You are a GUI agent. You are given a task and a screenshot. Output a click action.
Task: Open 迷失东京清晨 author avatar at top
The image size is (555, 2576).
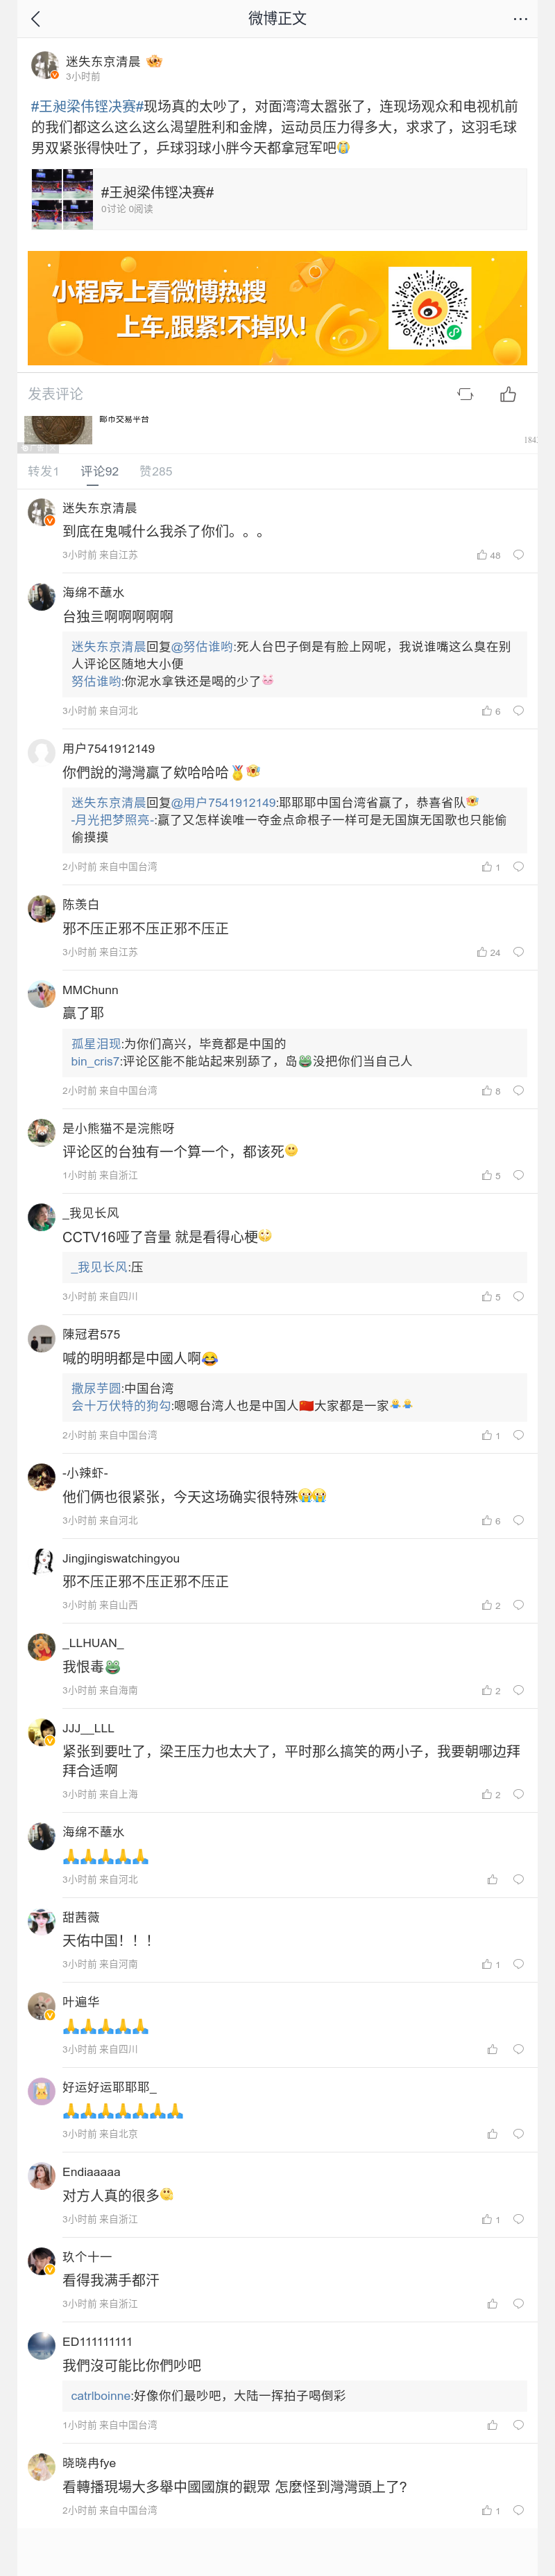click(44, 66)
